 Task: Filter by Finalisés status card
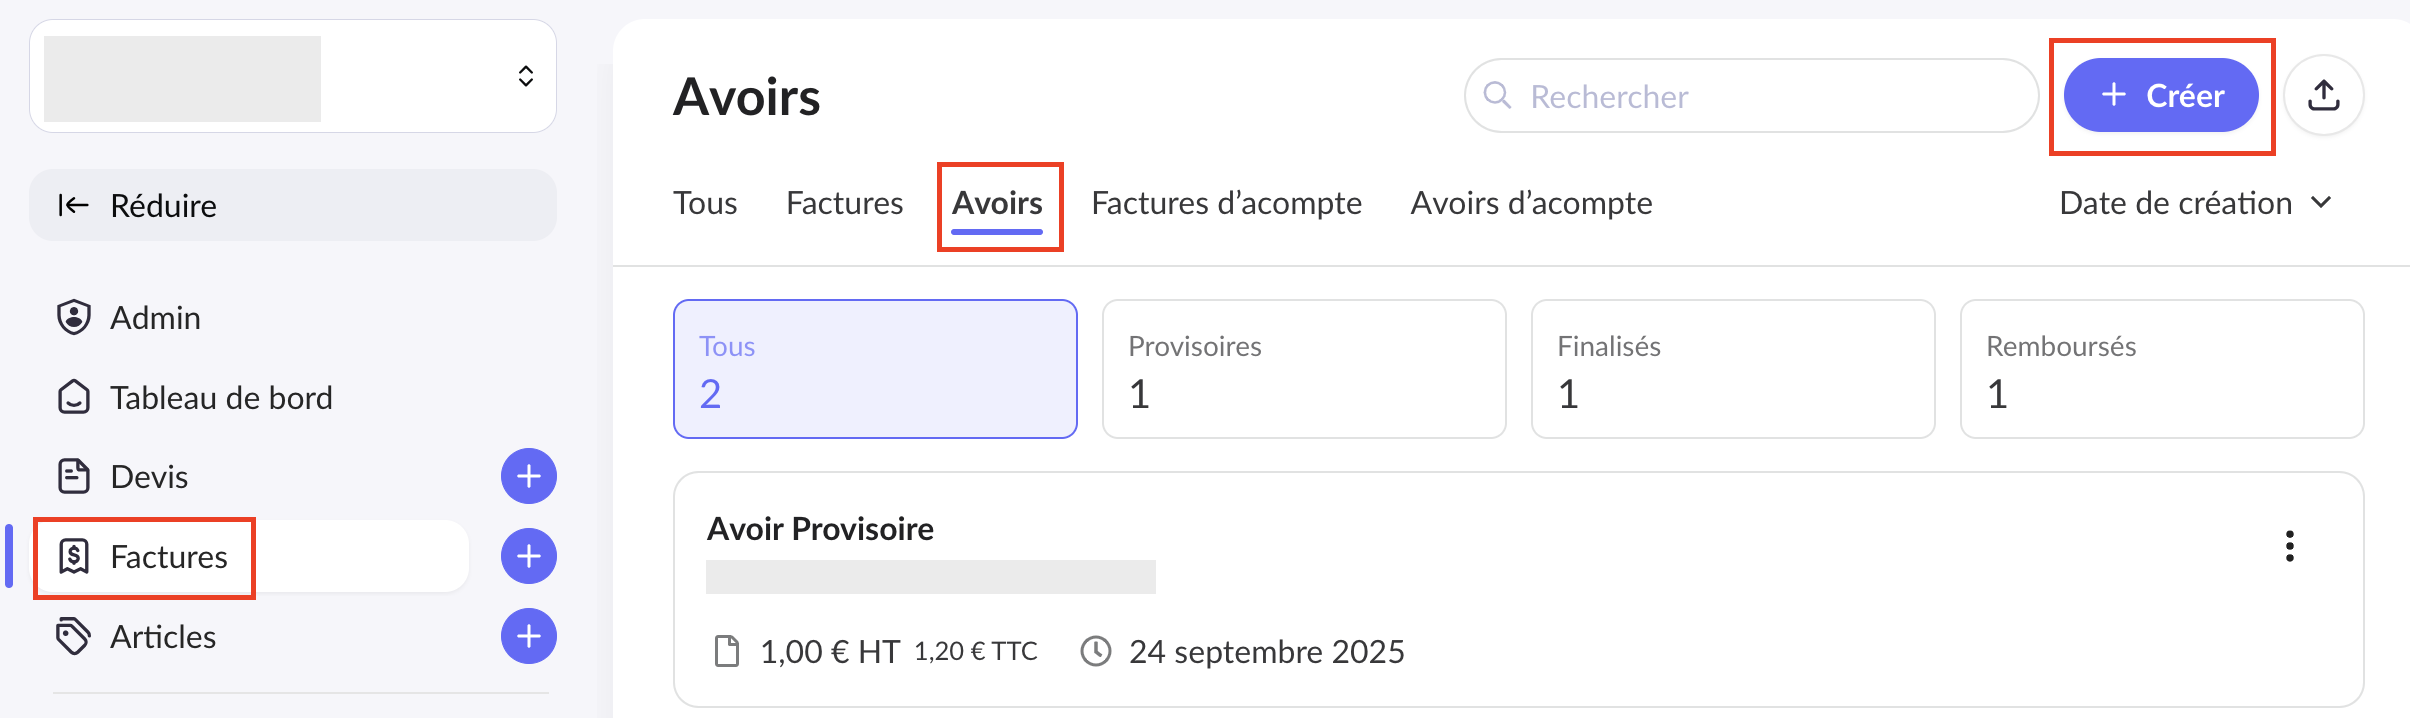click(x=1732, y=369)
